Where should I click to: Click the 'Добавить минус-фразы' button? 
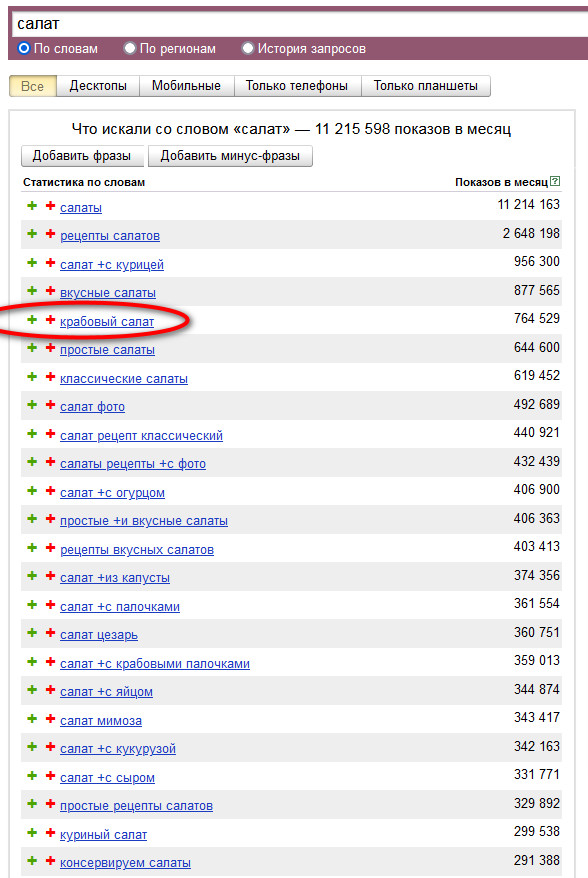230,156
